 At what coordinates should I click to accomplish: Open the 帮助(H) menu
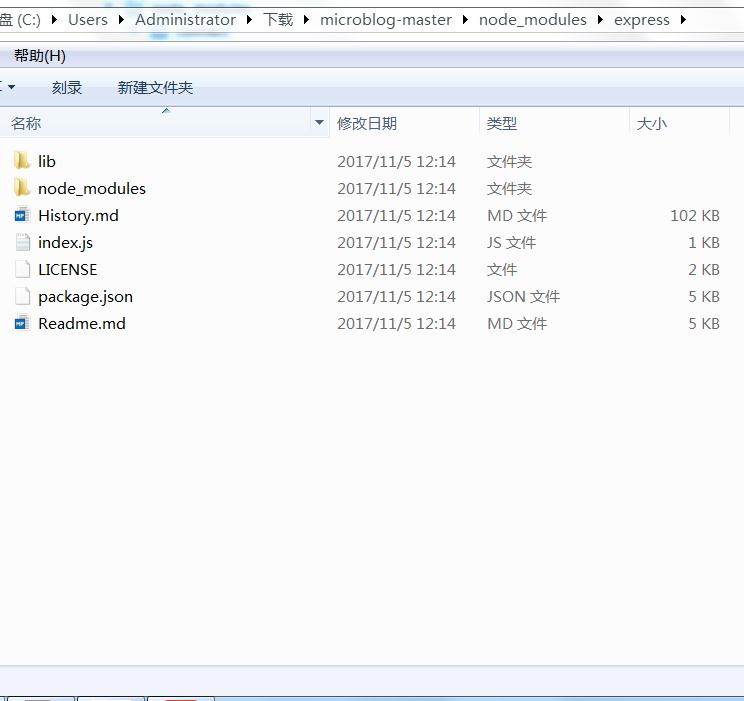40,56
